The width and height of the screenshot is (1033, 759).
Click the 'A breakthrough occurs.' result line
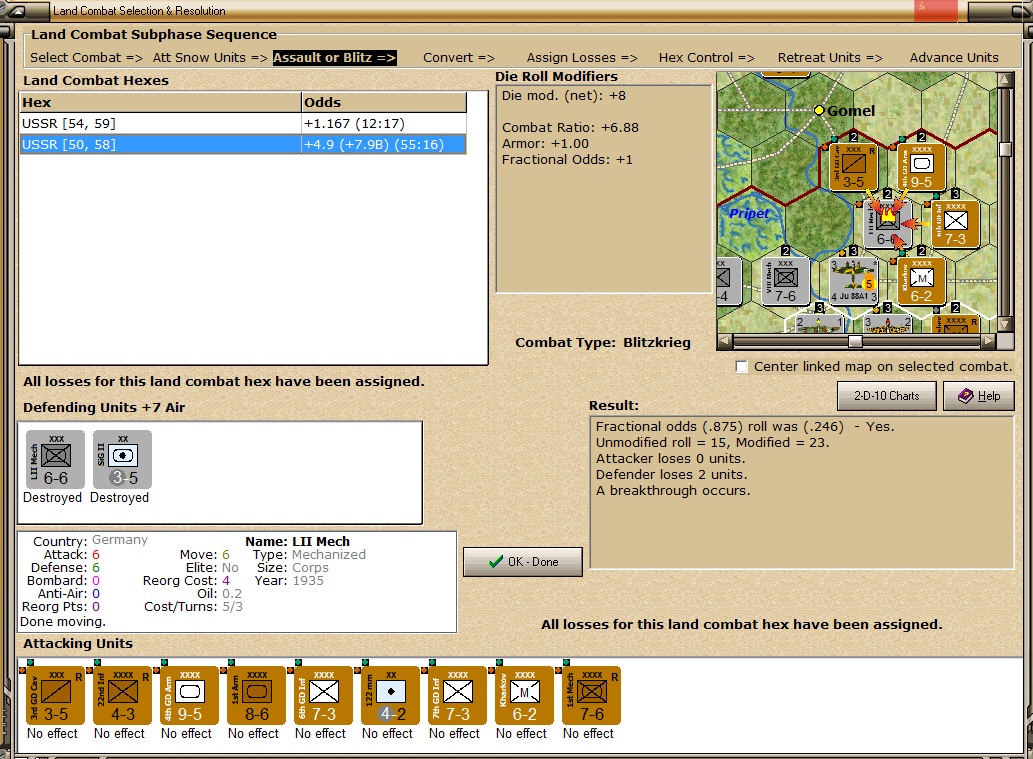pyautogui.click(x=673, y=491)
